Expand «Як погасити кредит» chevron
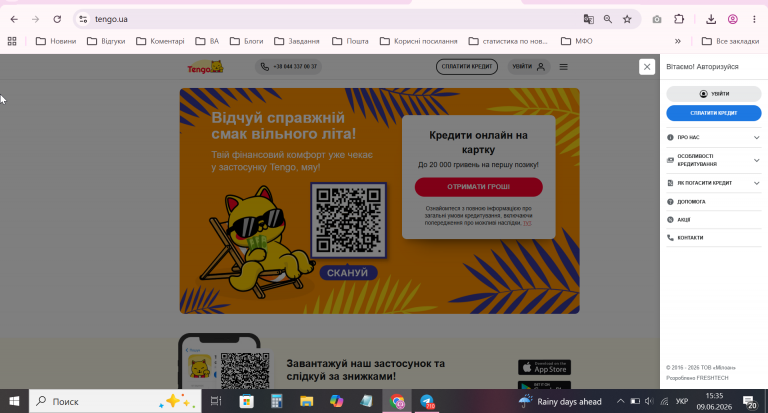 pos(757,183)
